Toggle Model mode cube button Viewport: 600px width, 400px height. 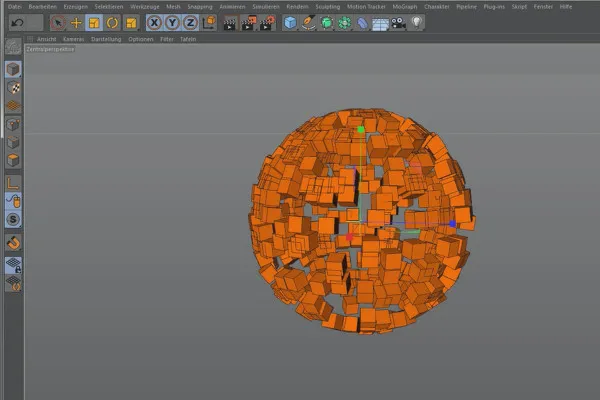coord(13,69)
